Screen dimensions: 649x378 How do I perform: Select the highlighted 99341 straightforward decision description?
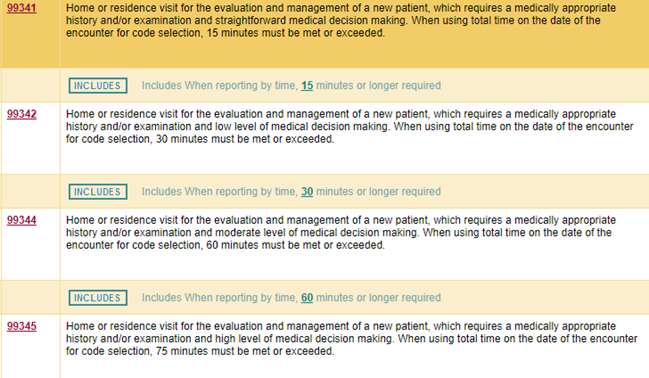(x=341, y=21)
